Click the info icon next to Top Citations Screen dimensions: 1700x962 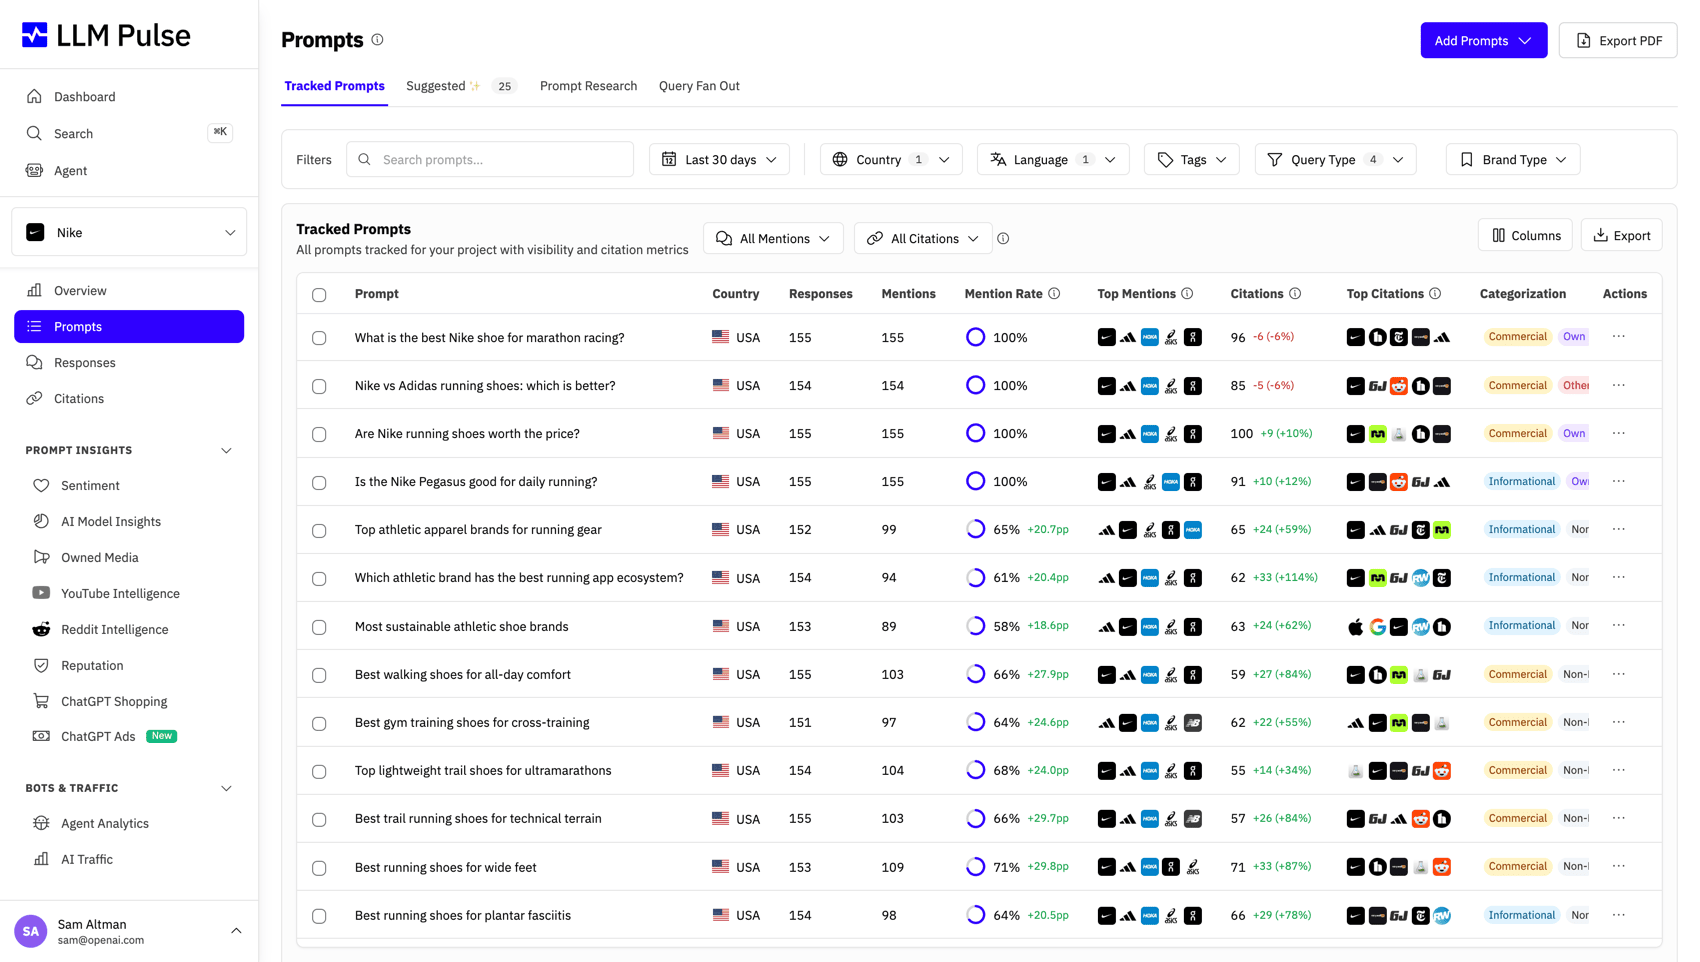(x=1435, y=294)
